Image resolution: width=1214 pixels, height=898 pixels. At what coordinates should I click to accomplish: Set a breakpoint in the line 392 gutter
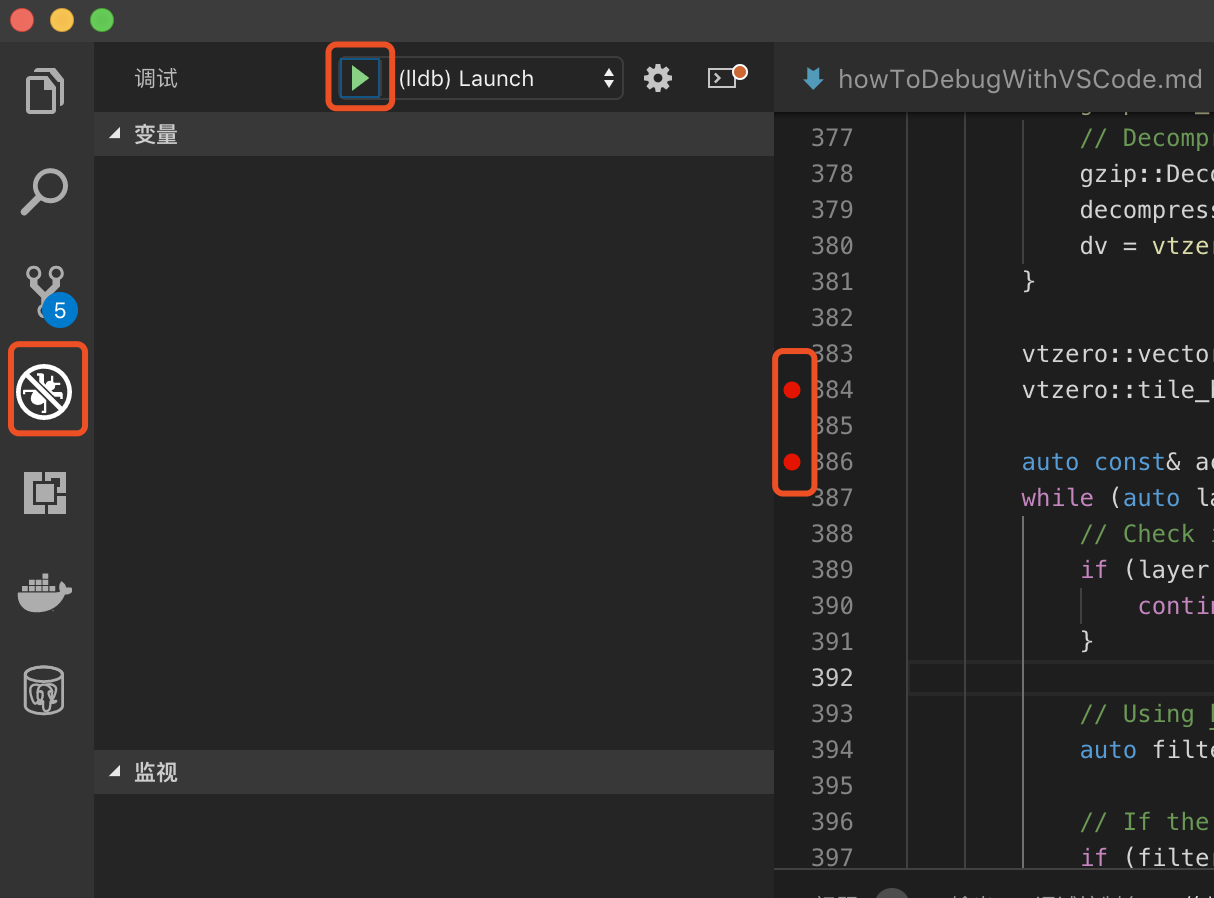pos(793,677)
